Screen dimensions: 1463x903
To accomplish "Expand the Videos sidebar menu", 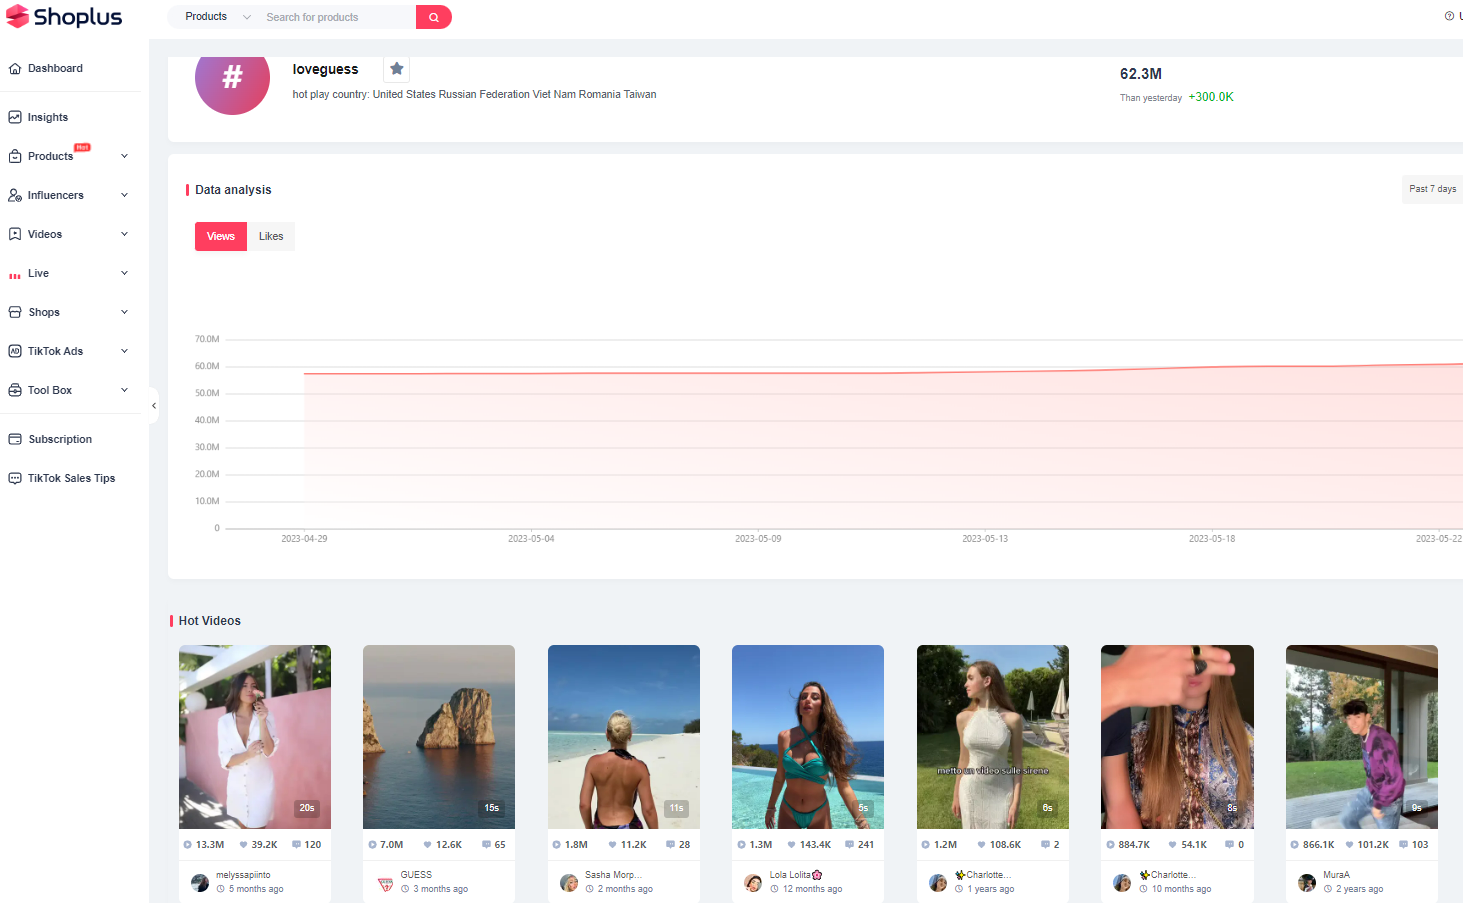I will (x=124, y=234).
